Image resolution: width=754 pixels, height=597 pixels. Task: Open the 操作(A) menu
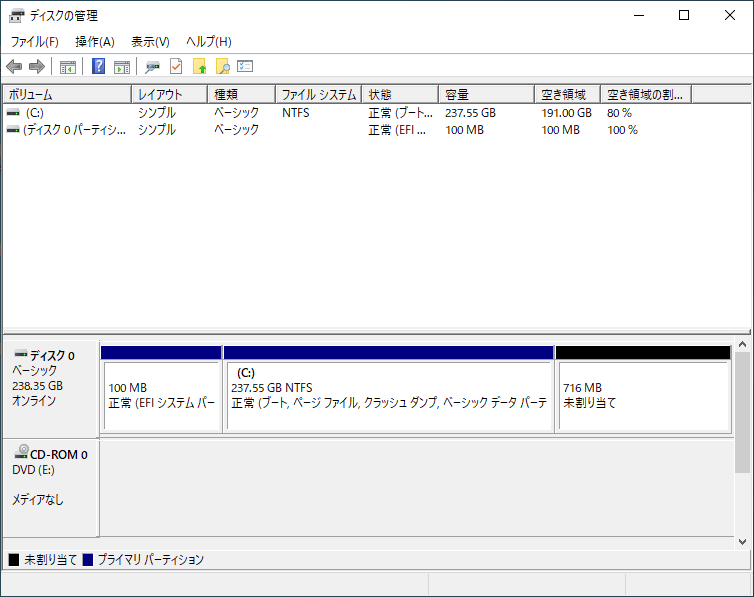point(95,42)
